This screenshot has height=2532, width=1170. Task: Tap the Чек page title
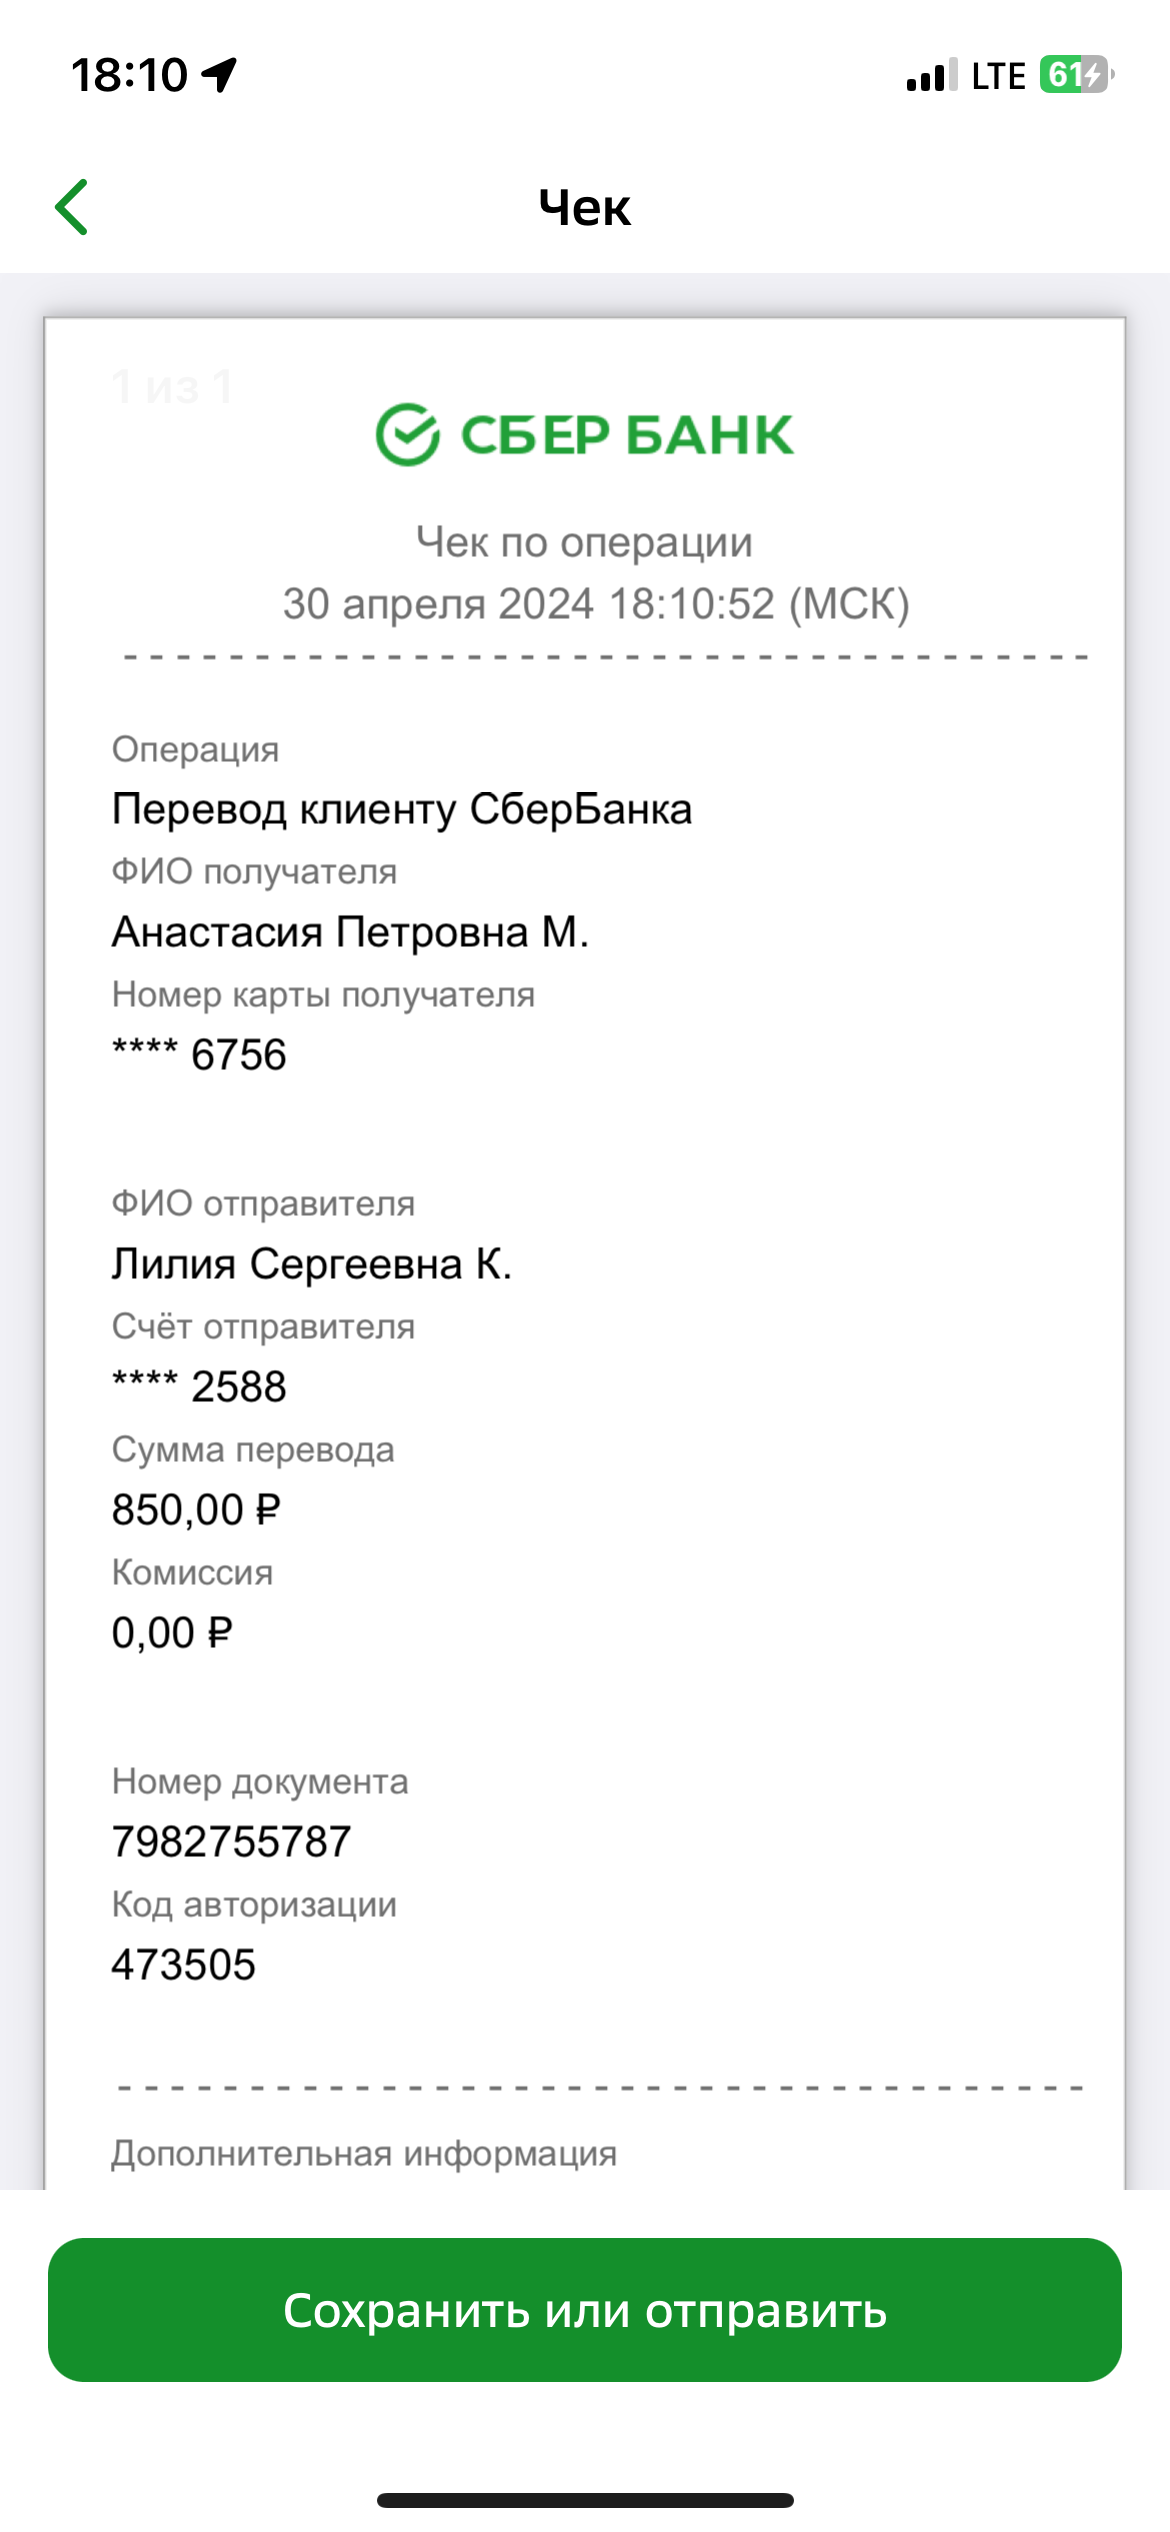585,208
